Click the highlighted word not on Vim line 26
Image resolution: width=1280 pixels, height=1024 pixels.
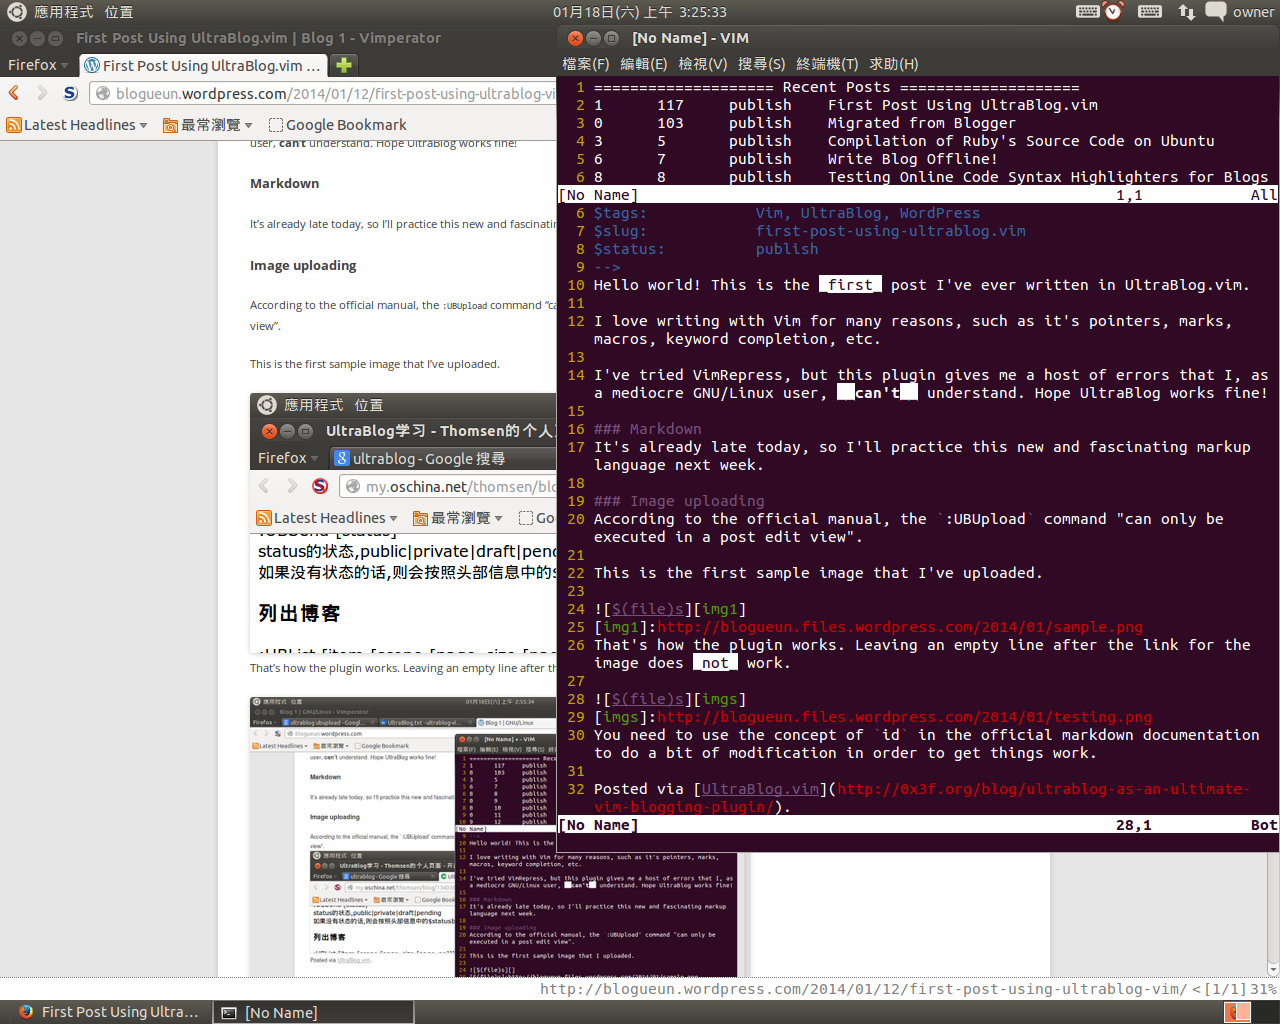click(715, 663)
